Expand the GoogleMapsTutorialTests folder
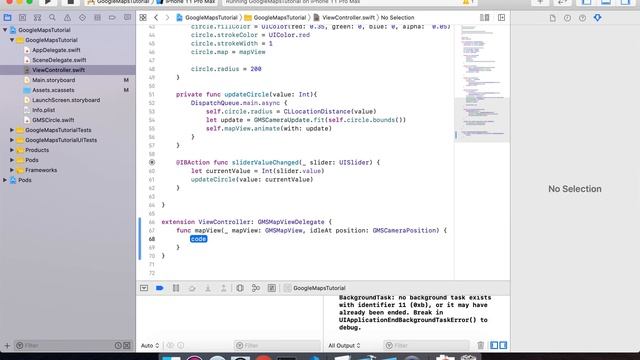Viewport: 640px width, 360px height. click(x=12, y=130)
